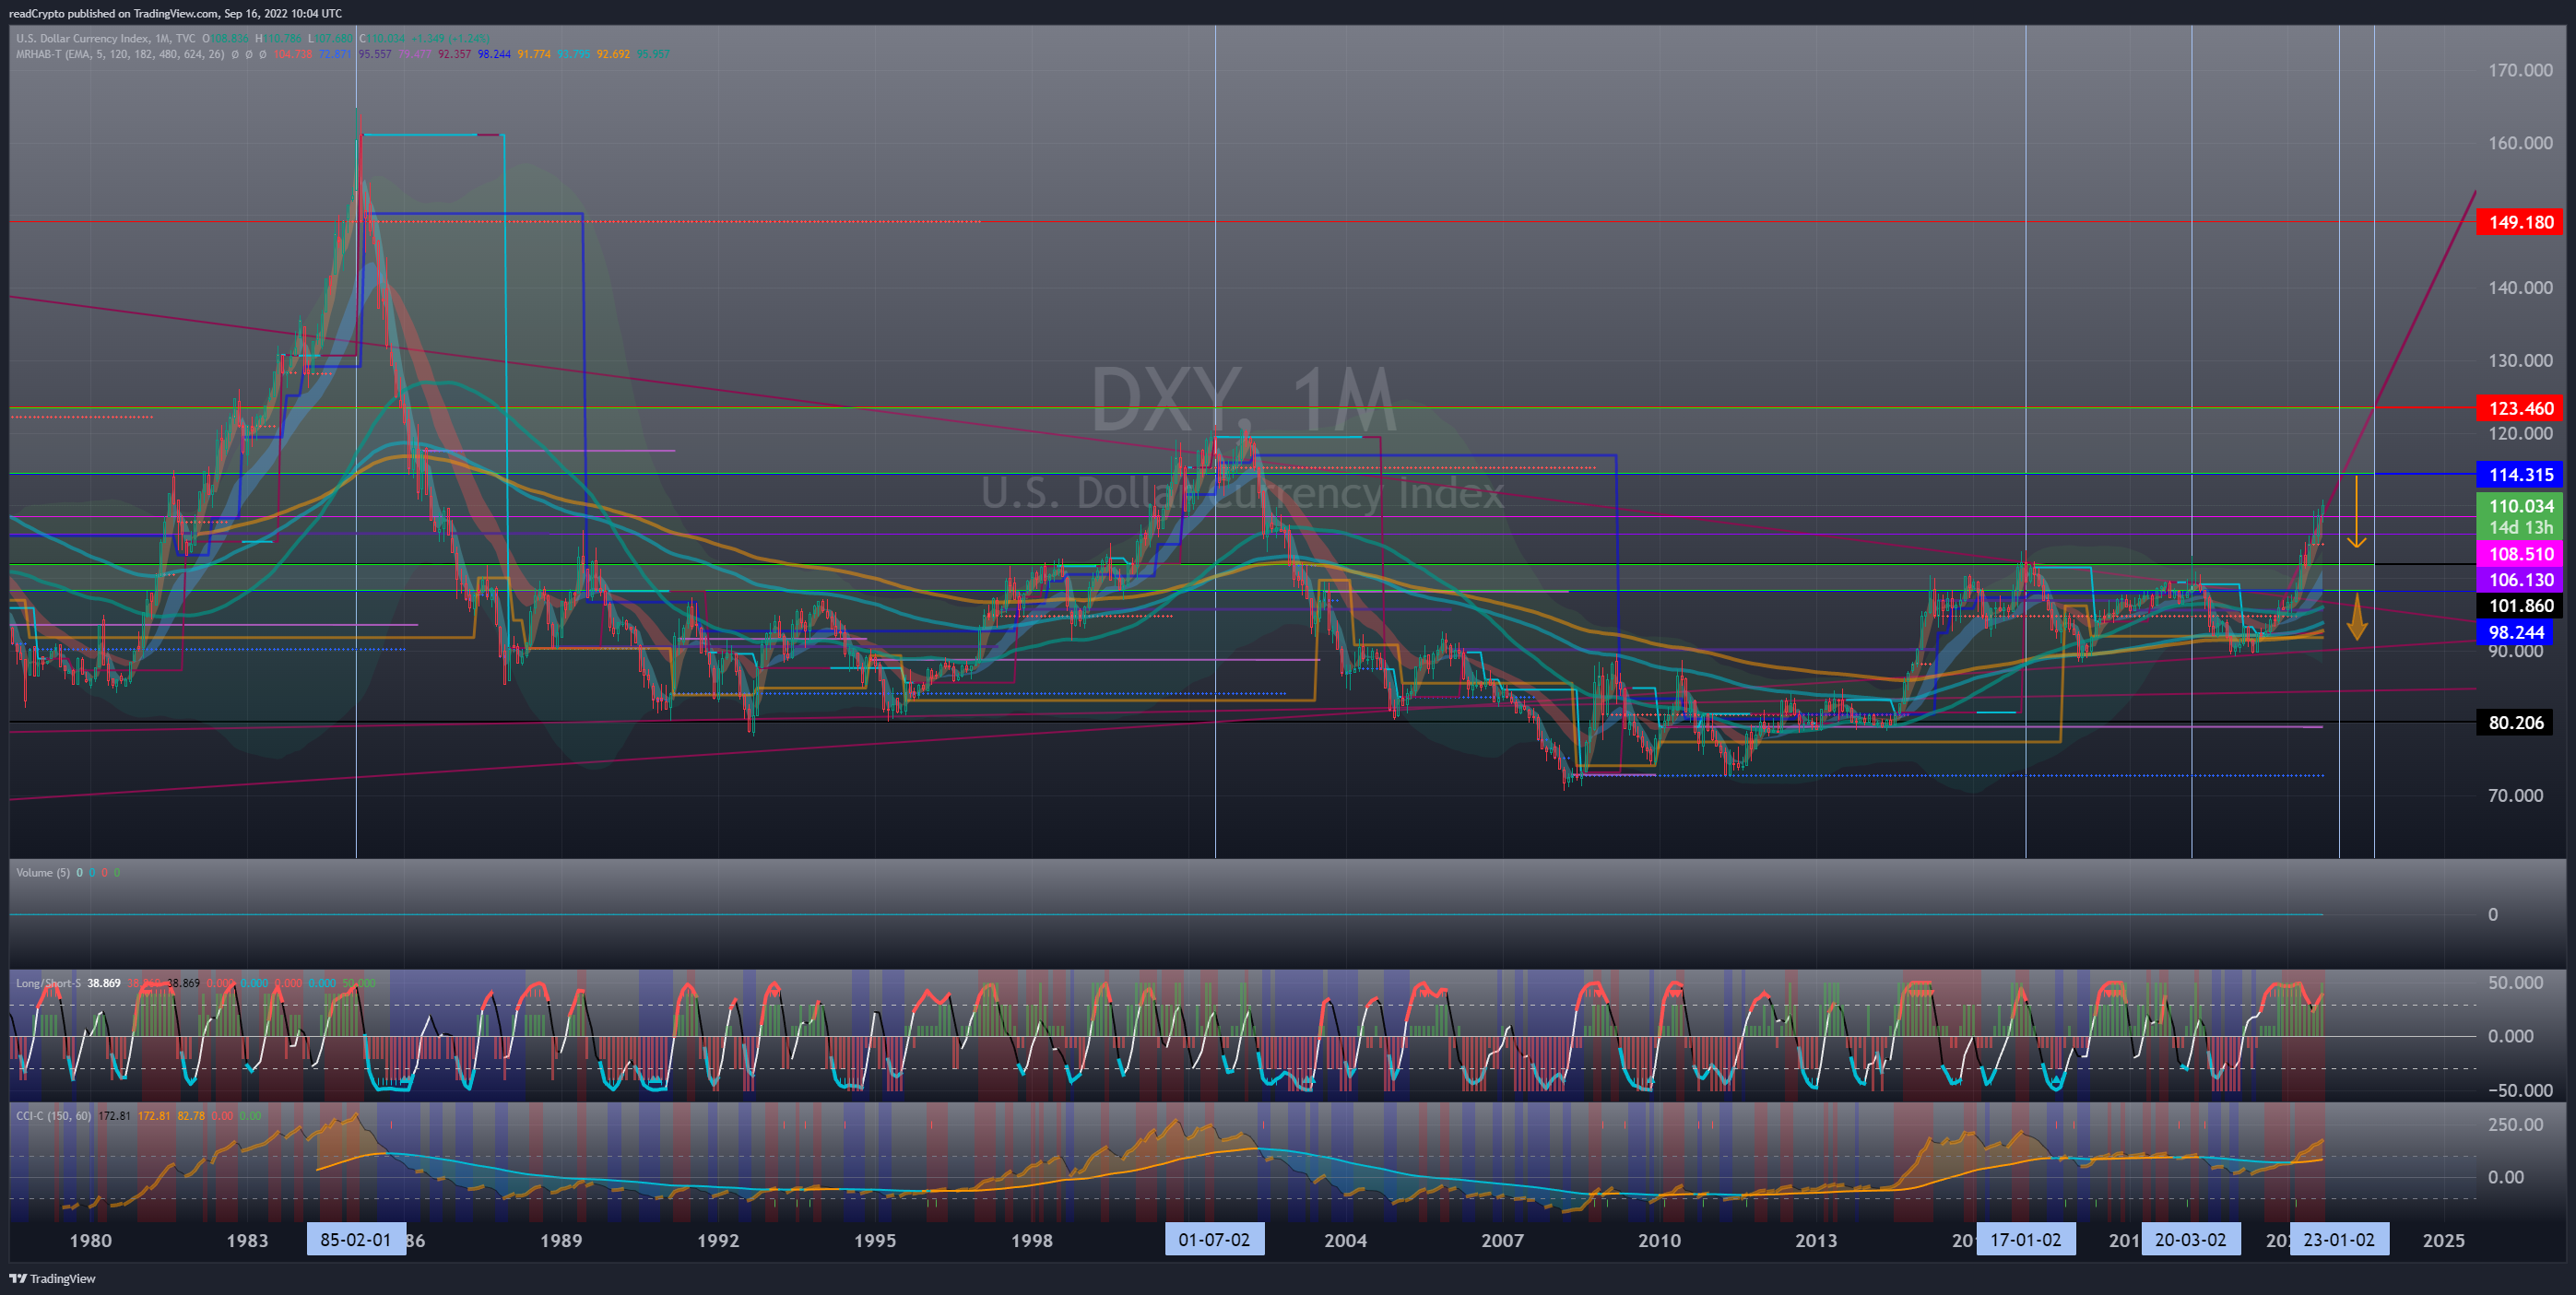Select the thick orange down arrow drawing
The image size is (2576, 1295).
(2357, 616)
